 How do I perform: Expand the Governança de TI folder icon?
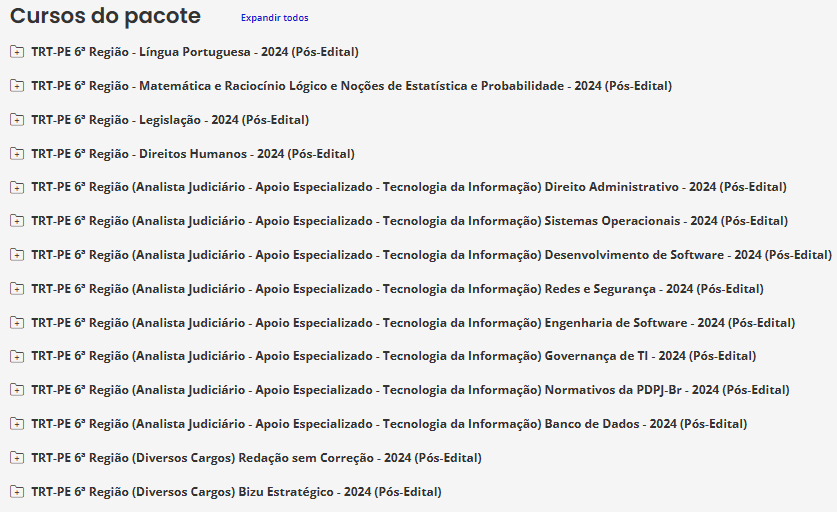pos(17,356)
